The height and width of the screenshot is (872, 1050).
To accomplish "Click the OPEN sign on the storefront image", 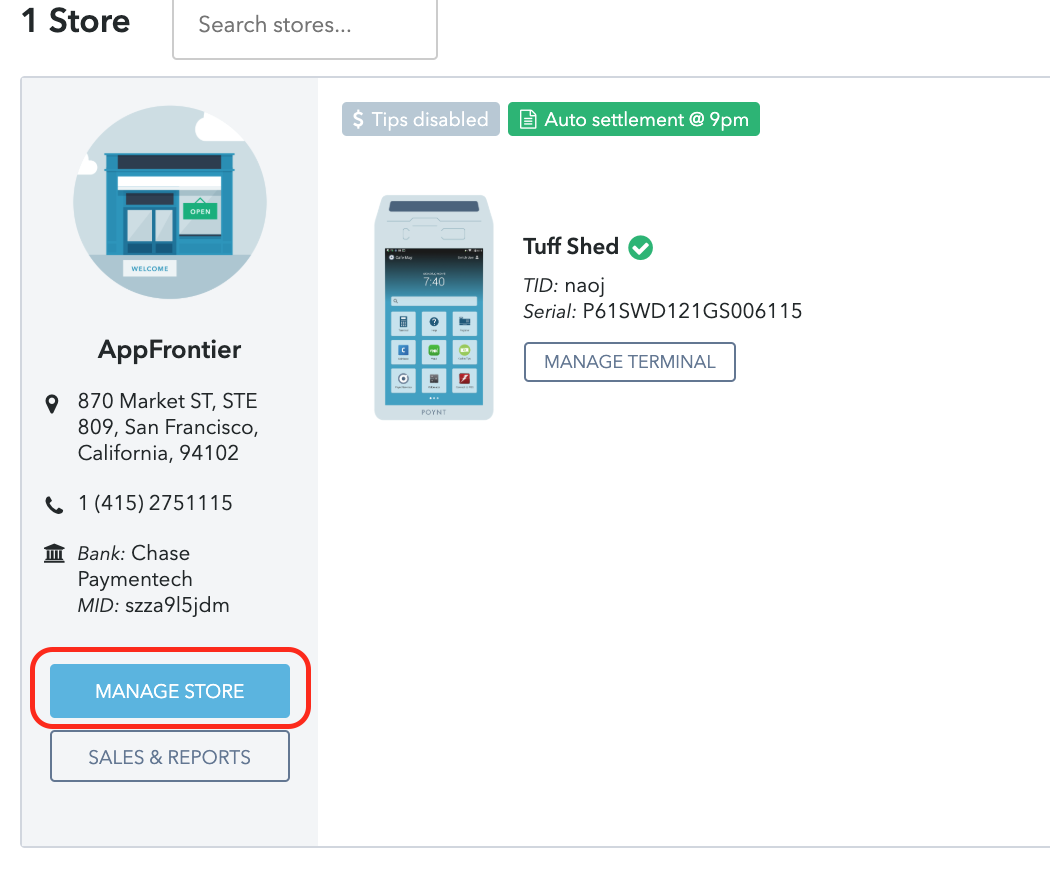I will click(200, 212).
